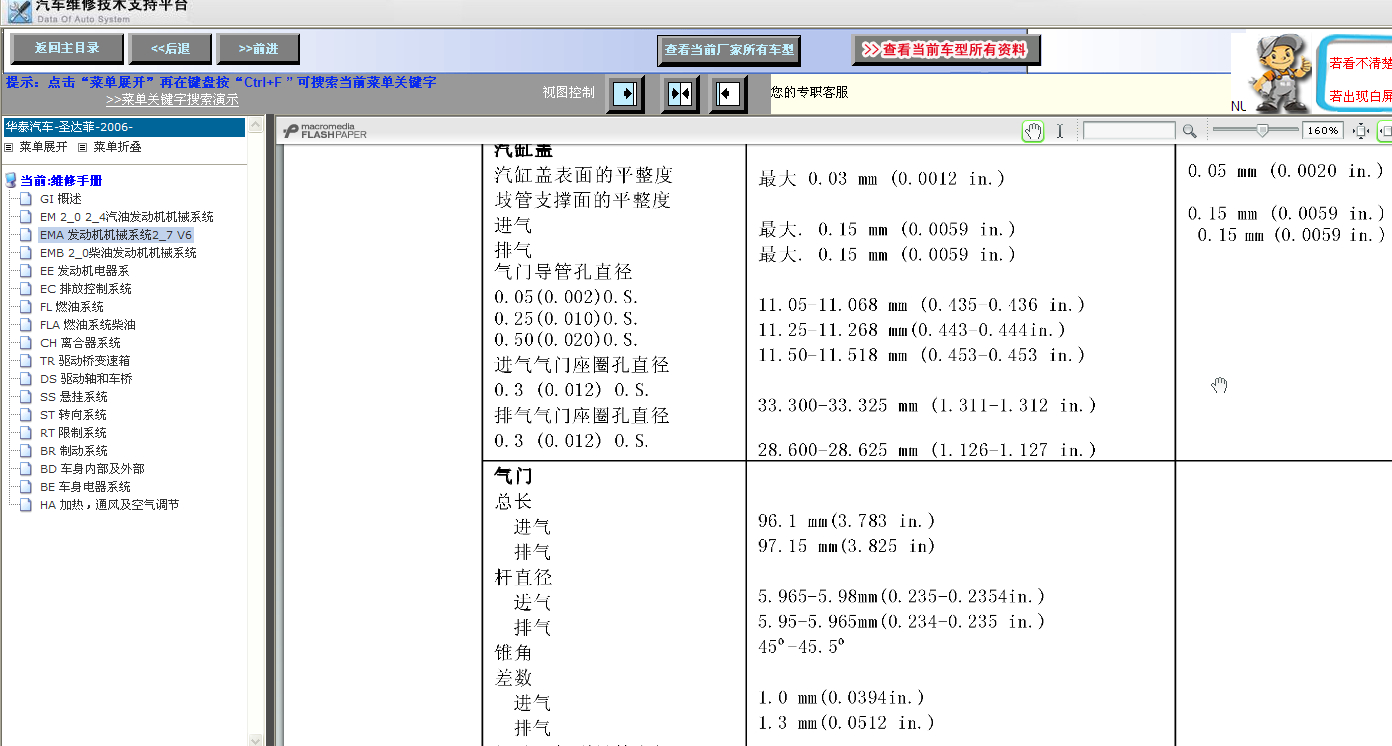1392x746 pixels.
Task: Open SS 悬挂系统 item
Action: [73, 397]
